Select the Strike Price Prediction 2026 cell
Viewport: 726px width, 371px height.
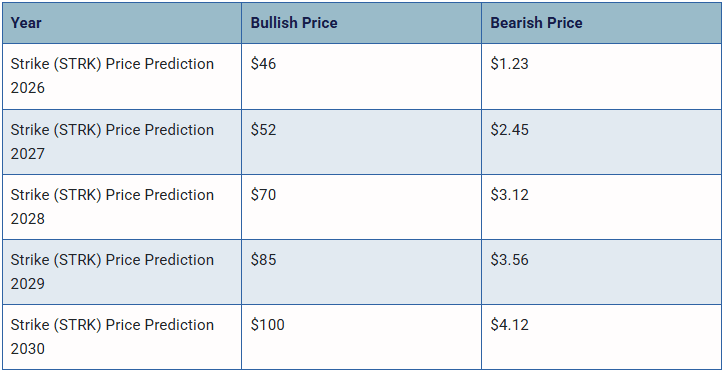coord(122,76)
